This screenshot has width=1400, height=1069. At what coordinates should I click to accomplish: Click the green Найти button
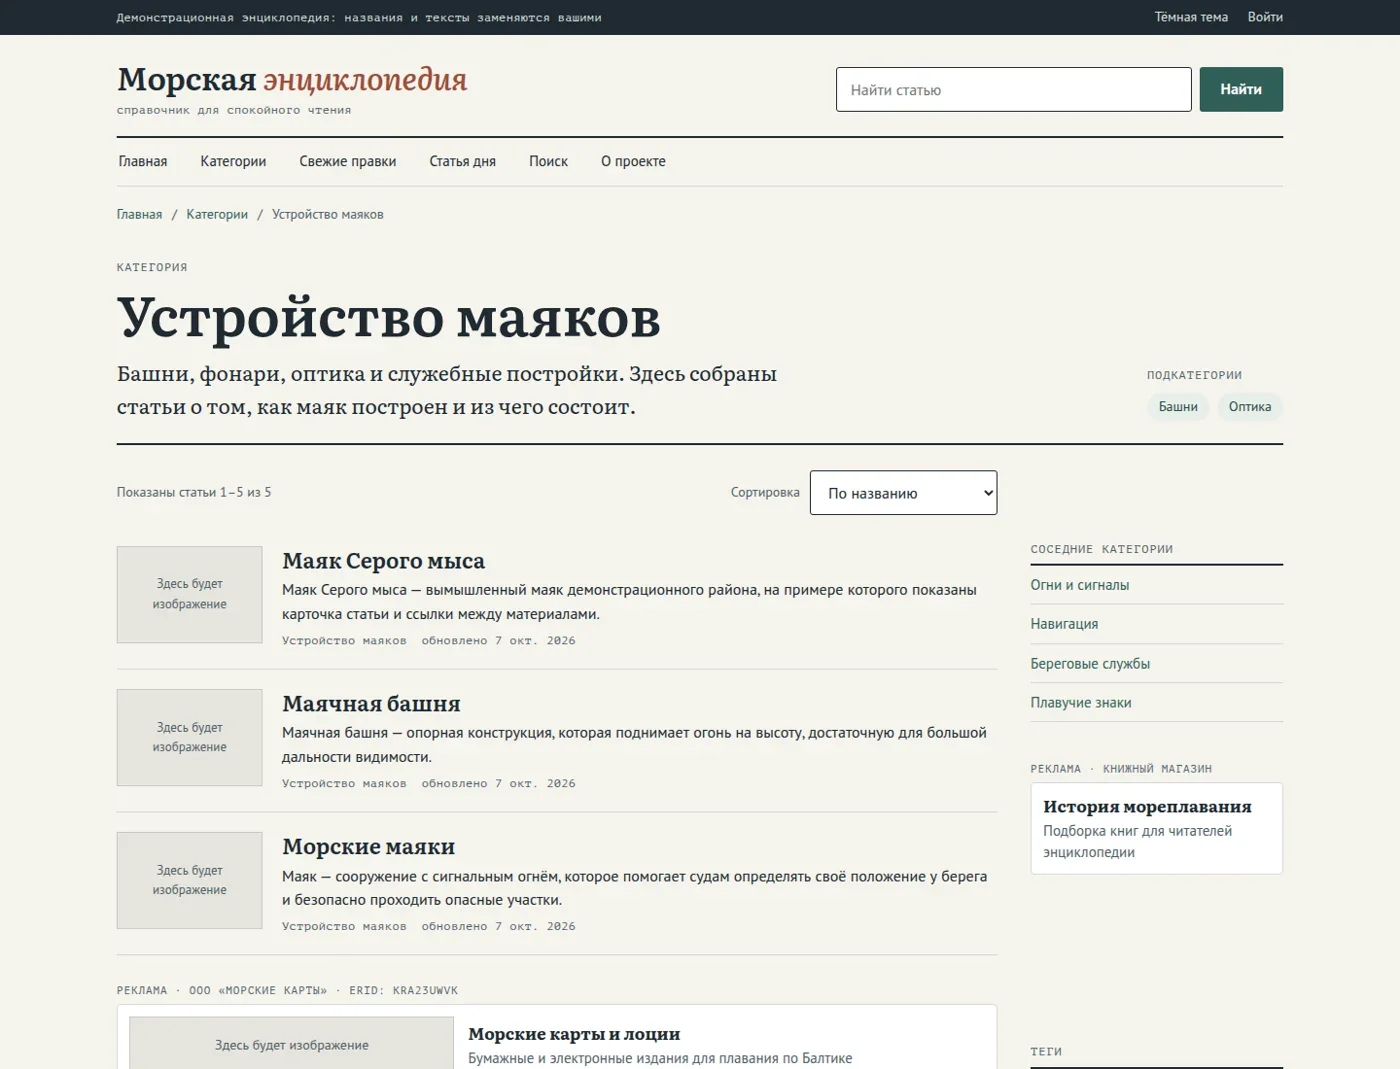(x=1241, y=89)
